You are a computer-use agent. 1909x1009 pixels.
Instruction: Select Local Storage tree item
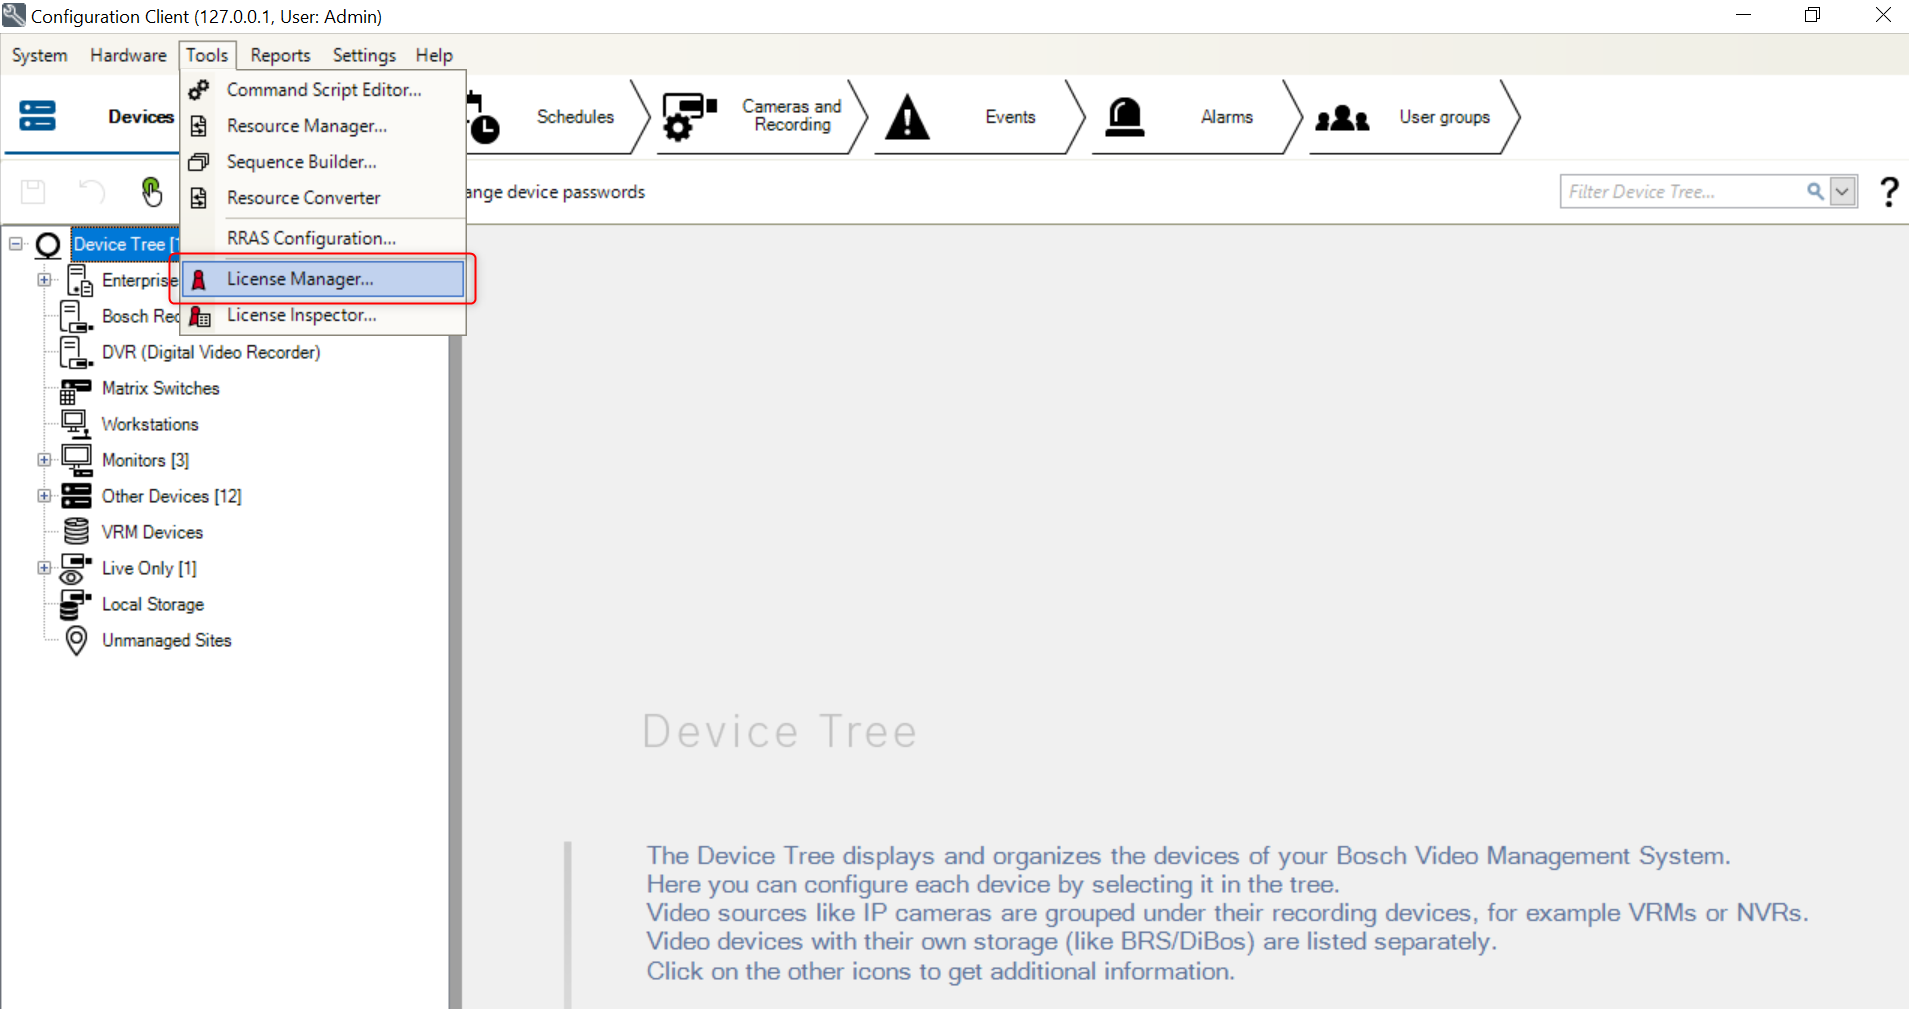tap(153, 604)
